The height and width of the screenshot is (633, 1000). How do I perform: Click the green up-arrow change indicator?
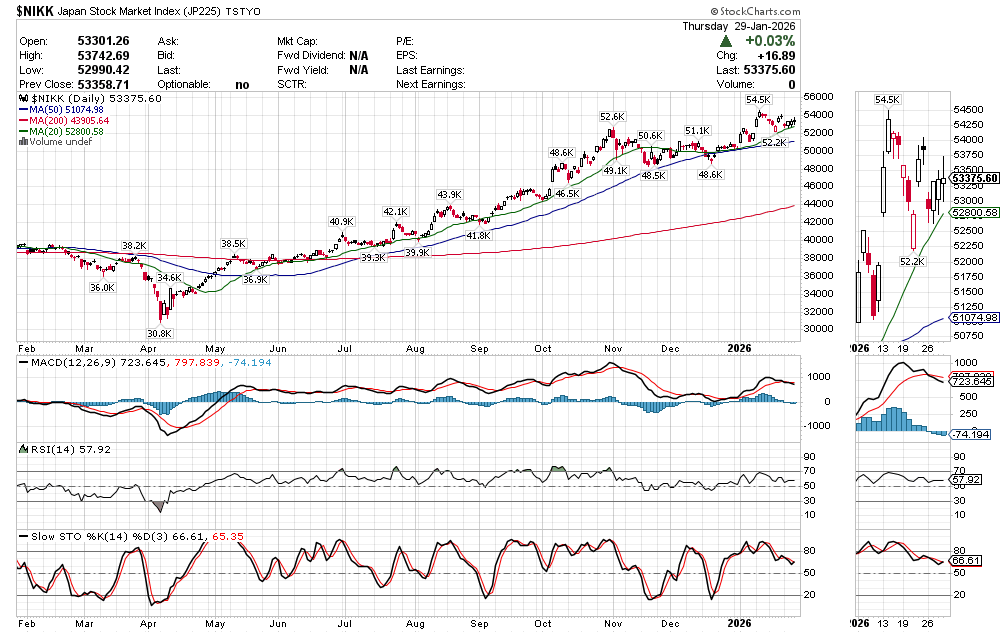pyautogui.click(x=725, y=41)
